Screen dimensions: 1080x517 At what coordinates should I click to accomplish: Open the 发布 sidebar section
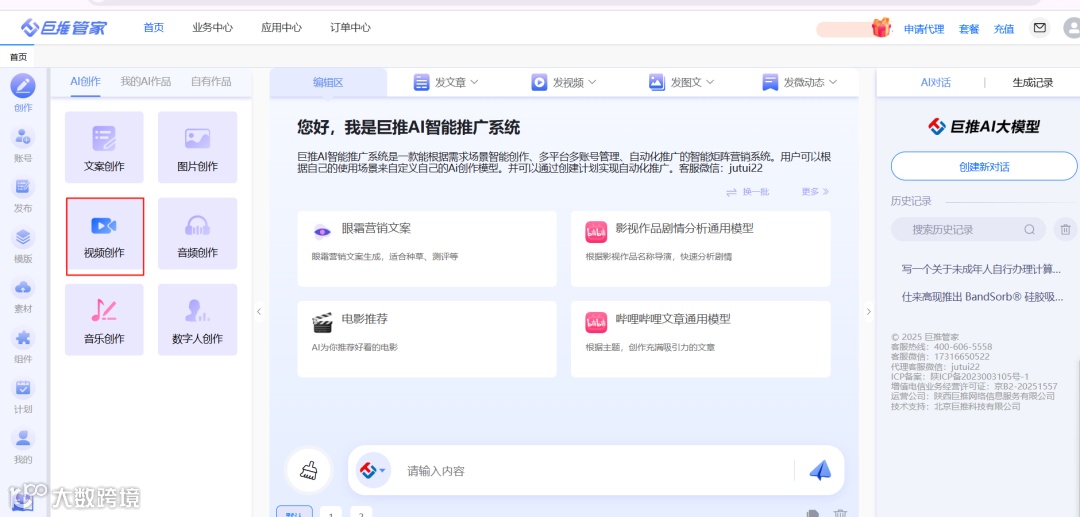tap(23, 194)
